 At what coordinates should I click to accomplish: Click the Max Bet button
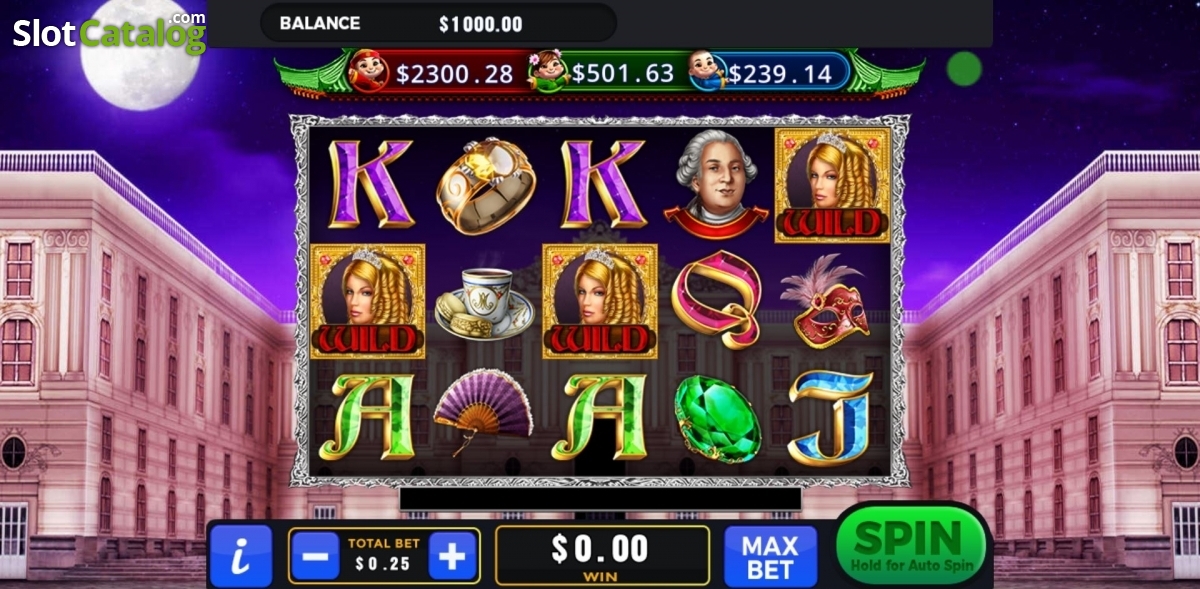[x=771, y=557]
